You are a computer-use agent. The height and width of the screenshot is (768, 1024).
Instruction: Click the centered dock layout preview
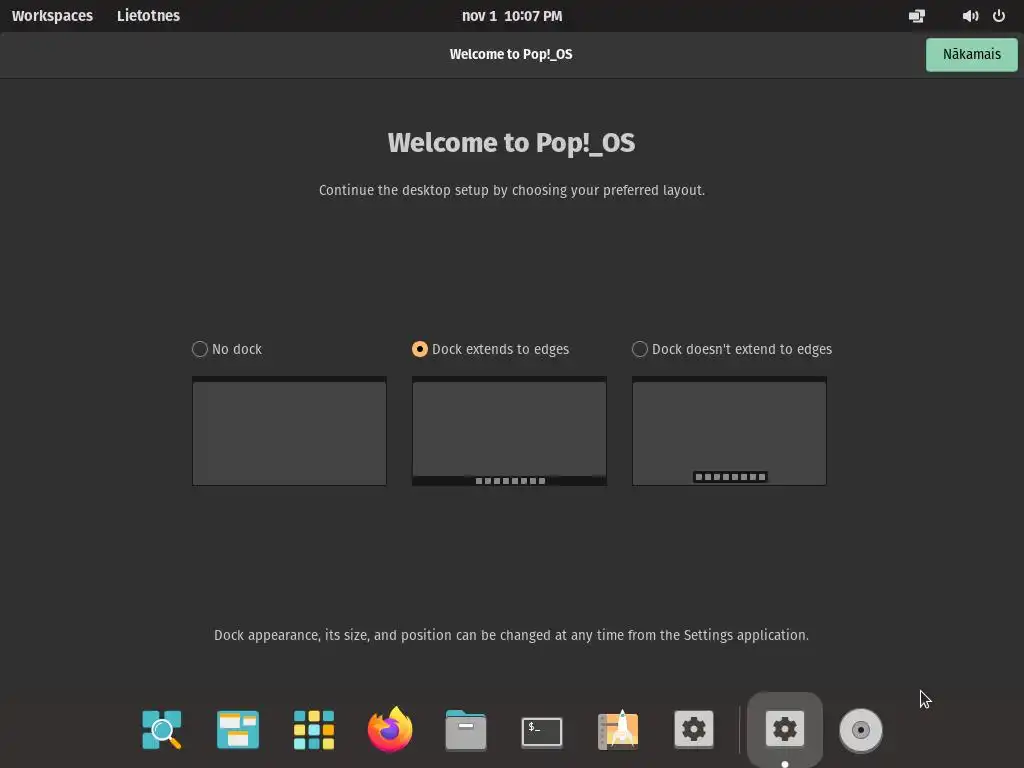[729, 431]
